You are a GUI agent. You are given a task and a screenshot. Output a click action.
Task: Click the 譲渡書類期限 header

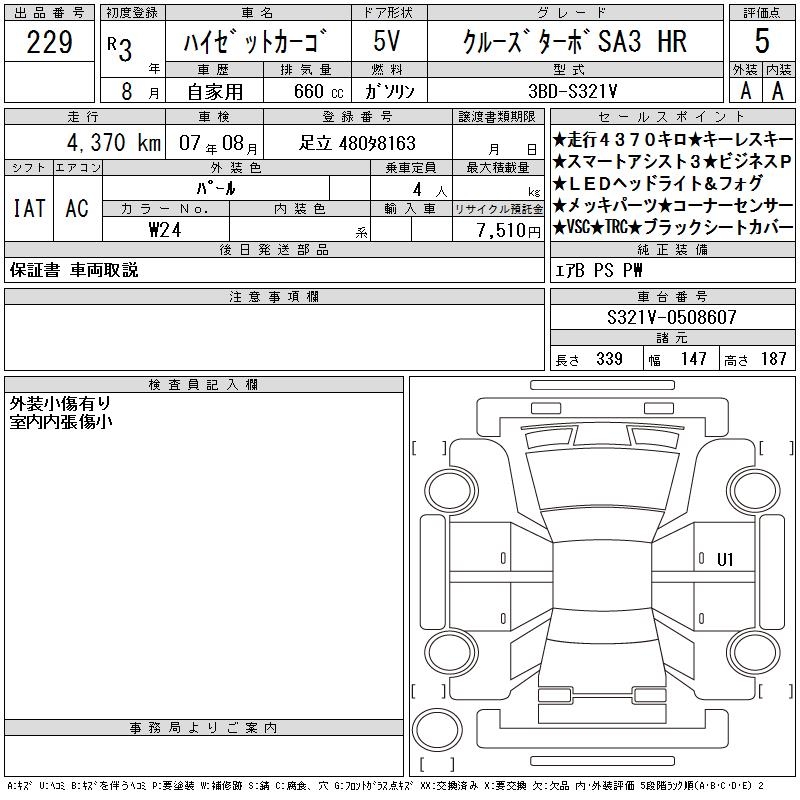[x=497, y=117]
